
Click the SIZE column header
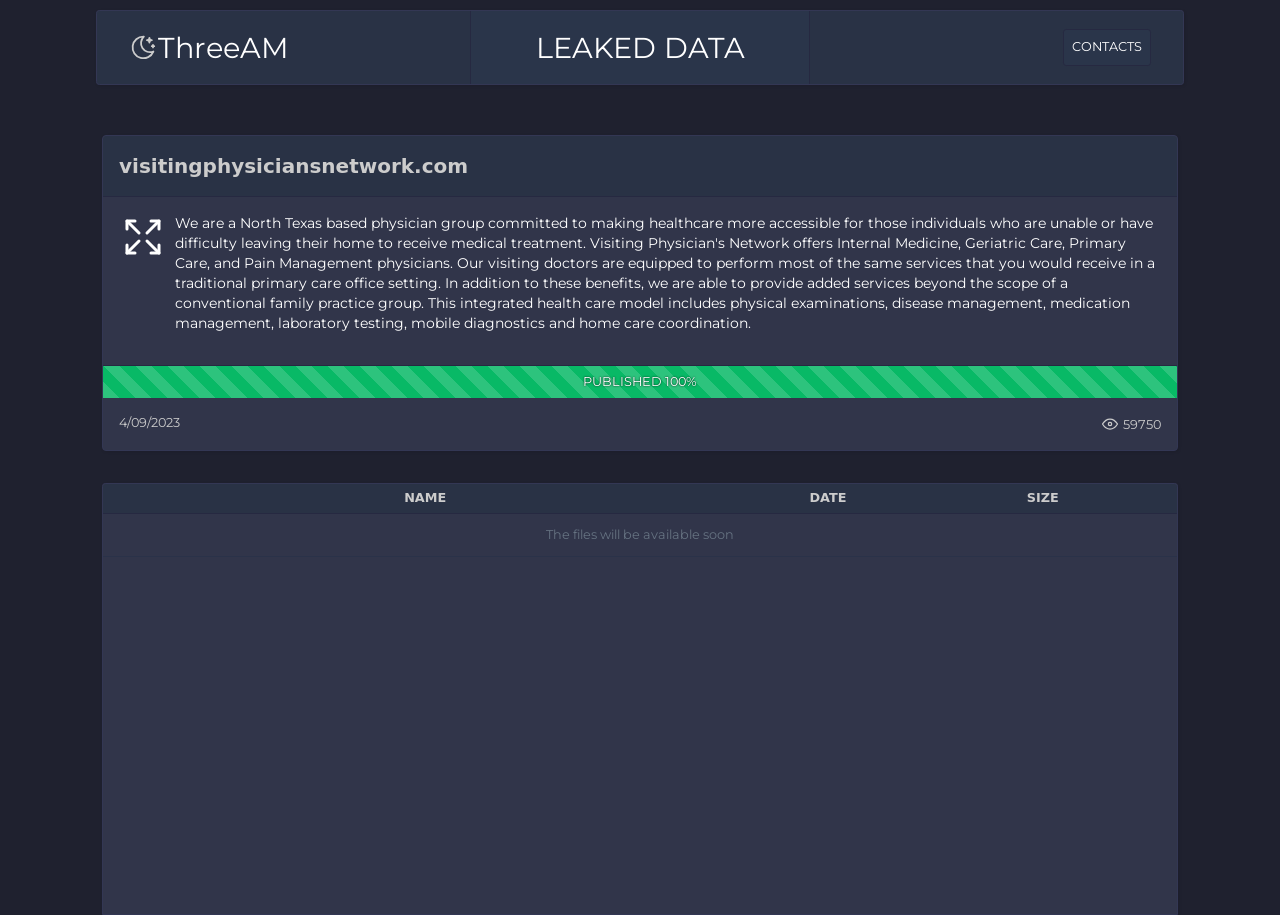pos(1042,498)
